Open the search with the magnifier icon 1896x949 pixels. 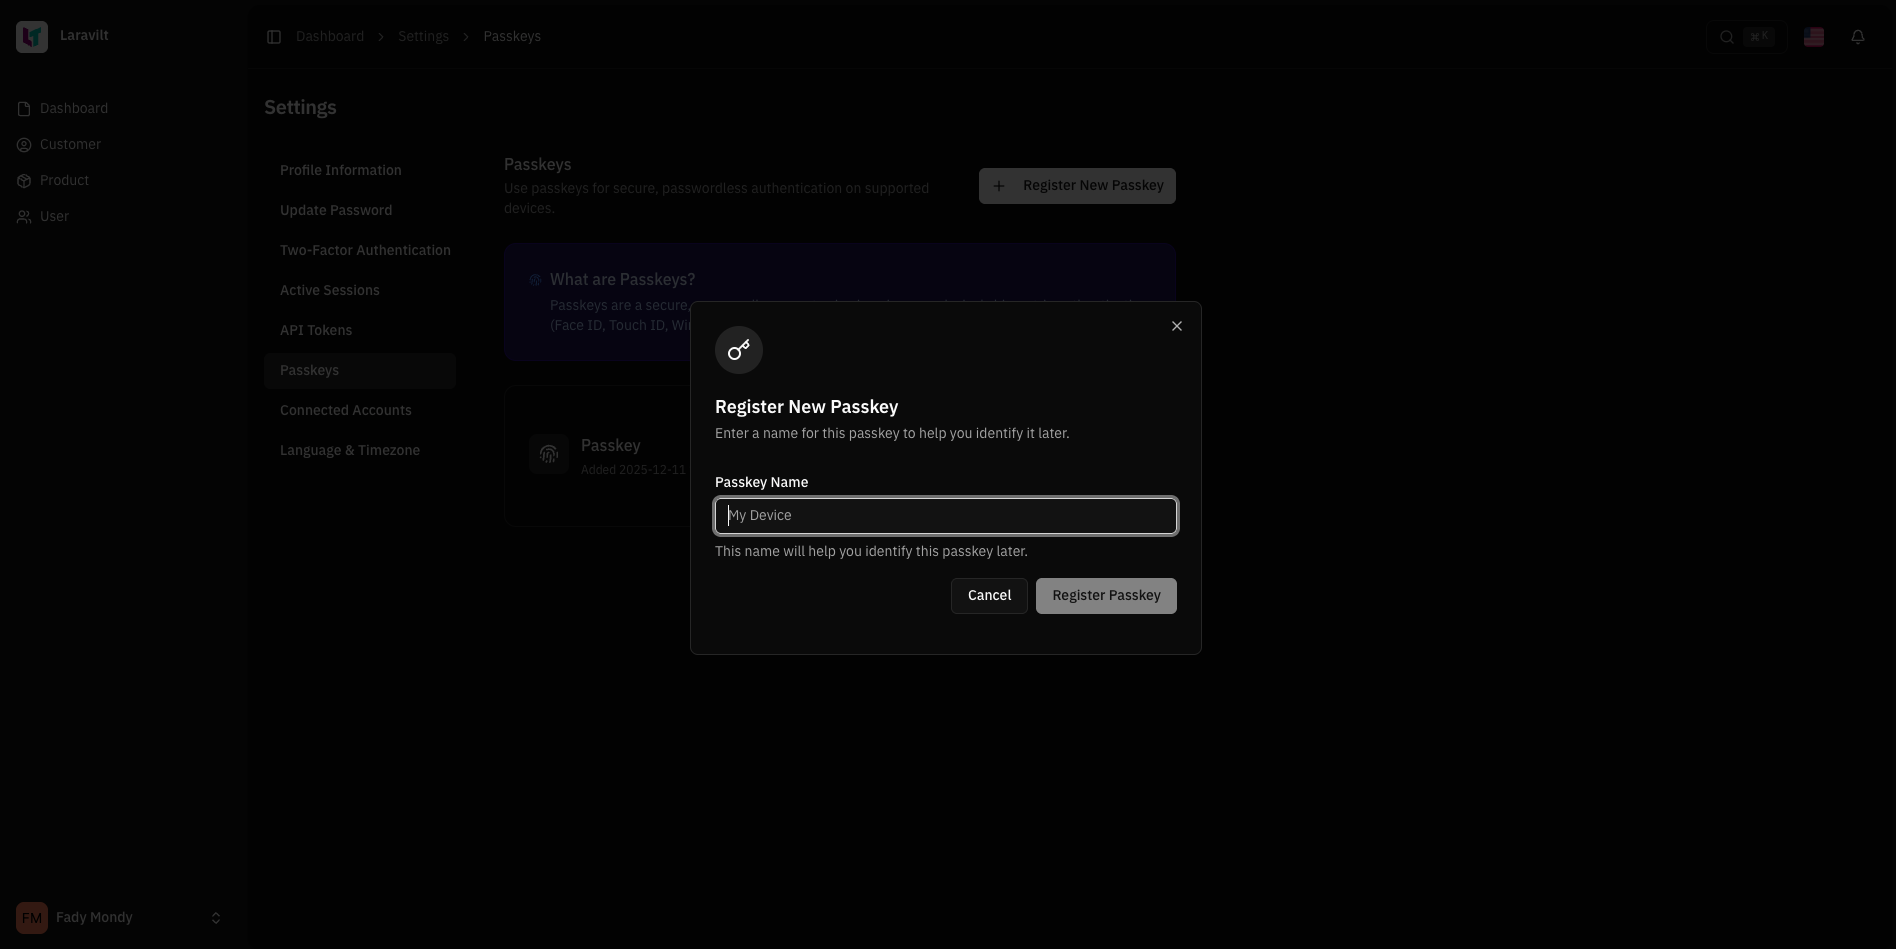pyautogui.click(x=1726, y=36)
